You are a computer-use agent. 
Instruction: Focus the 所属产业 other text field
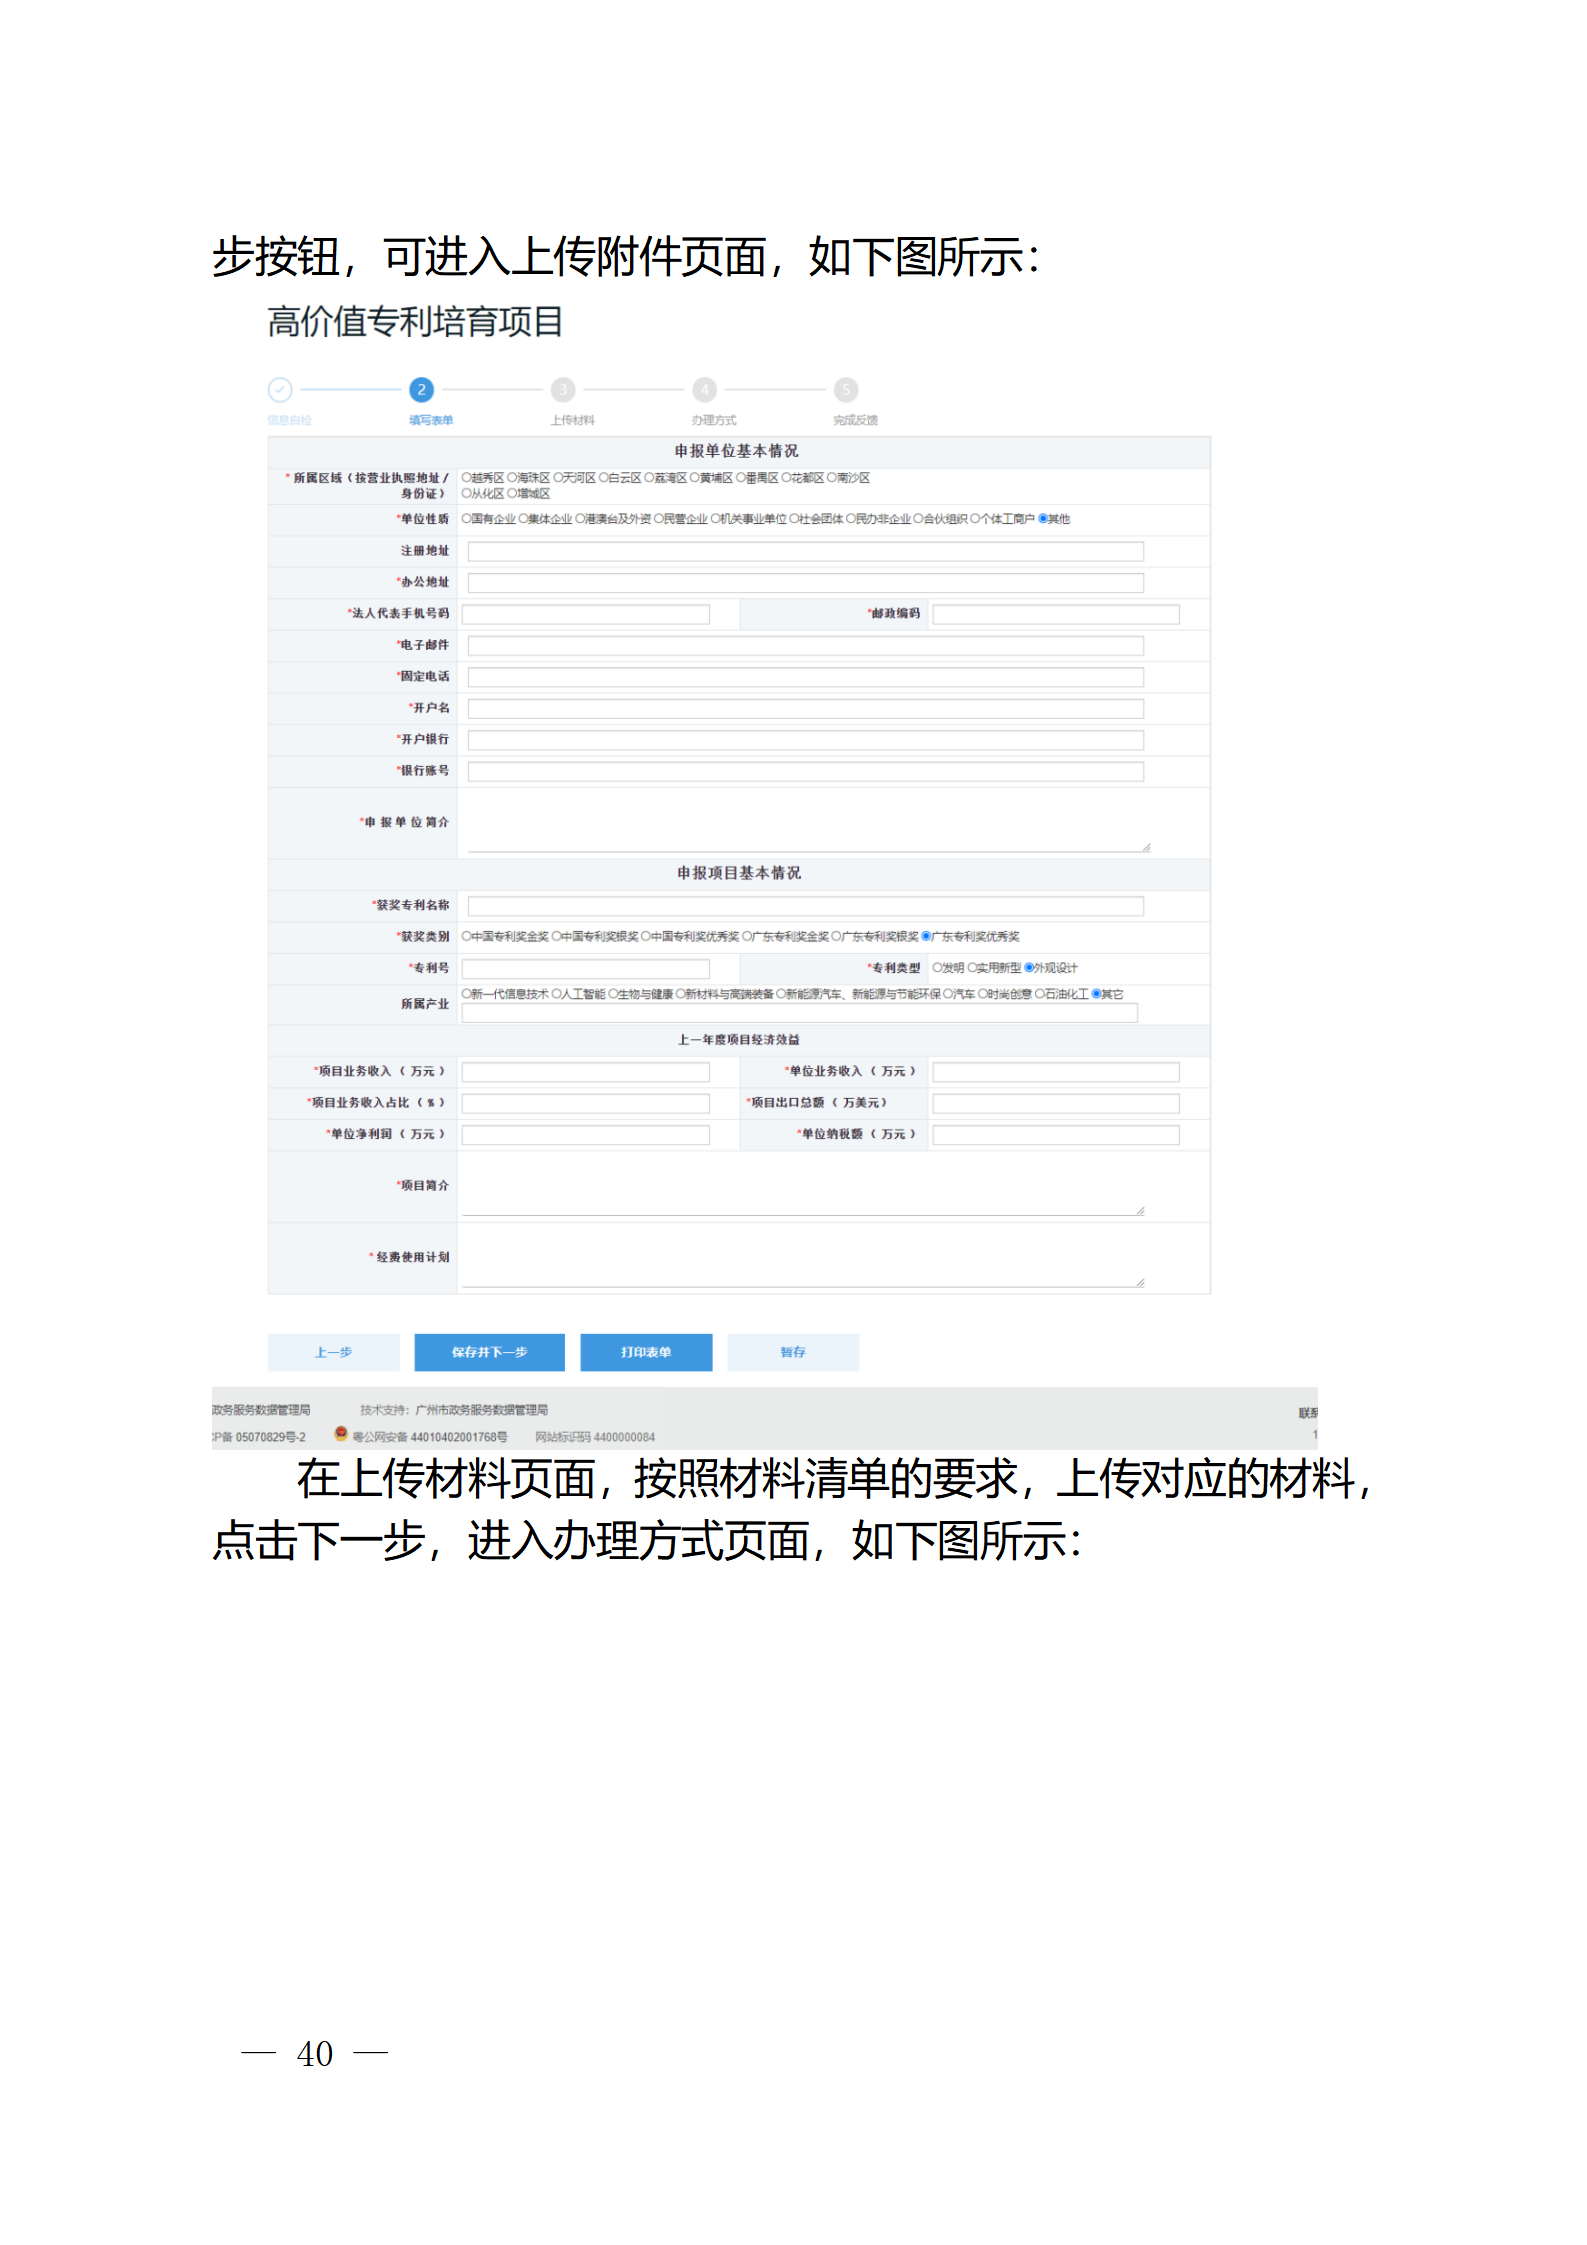coord(799,1012)
